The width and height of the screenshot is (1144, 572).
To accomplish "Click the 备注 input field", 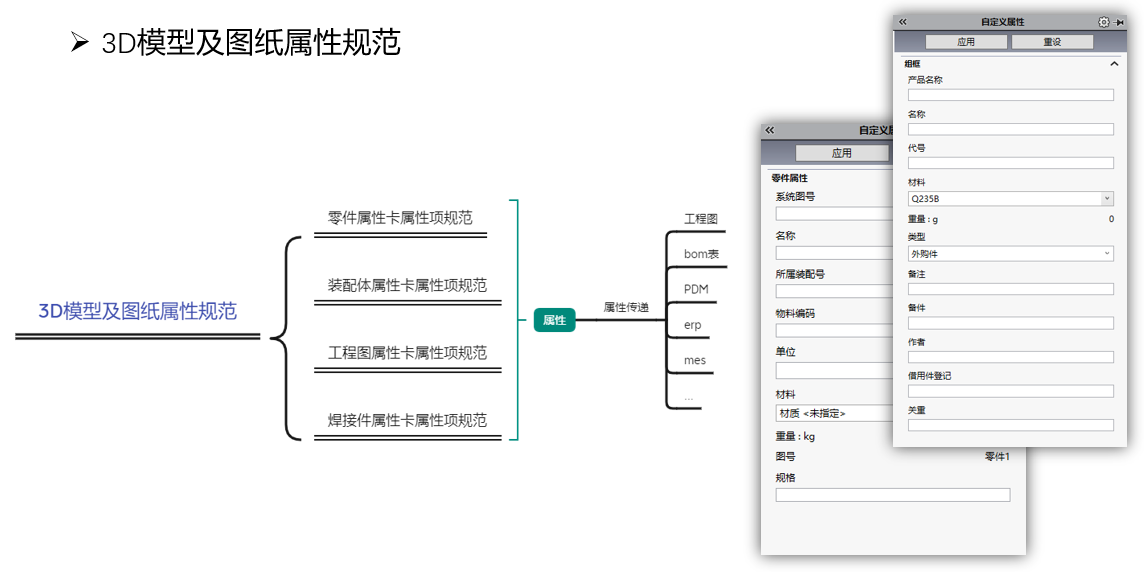I will pos(1010,289).
